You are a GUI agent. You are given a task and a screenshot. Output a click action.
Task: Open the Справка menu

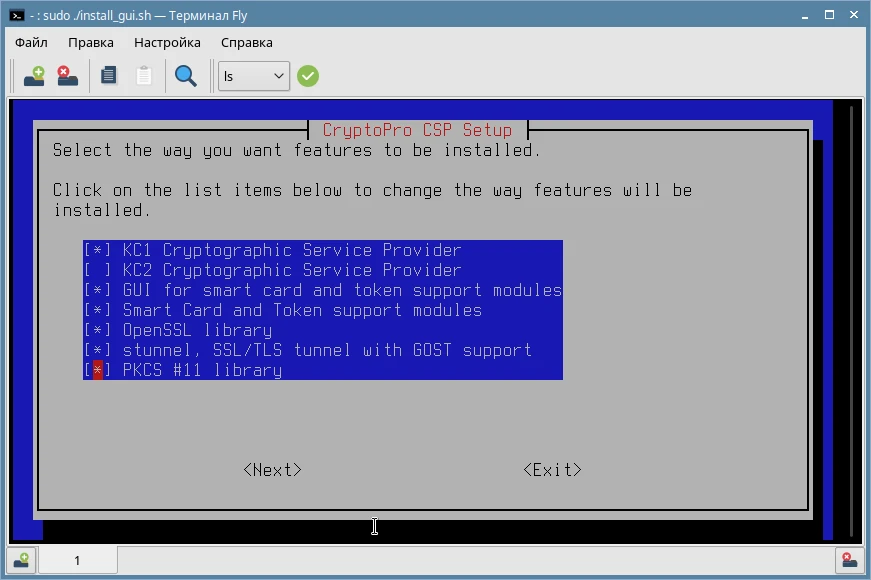(x=247, y=43)
